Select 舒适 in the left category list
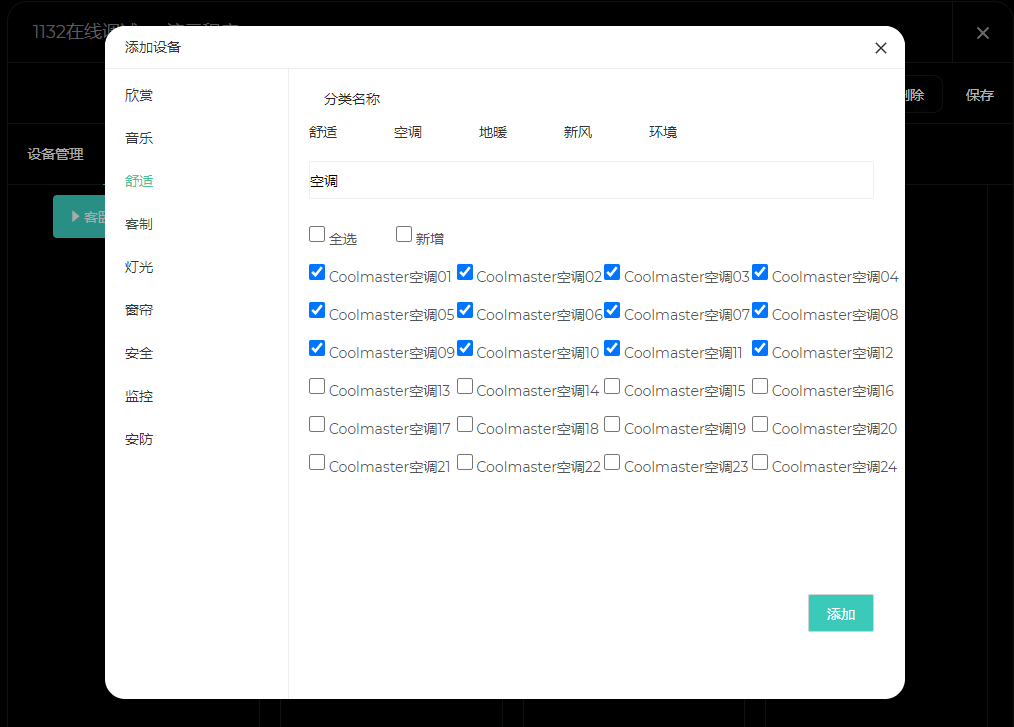The width and height of the screenshot is (1014, 727). pos(139,181)
